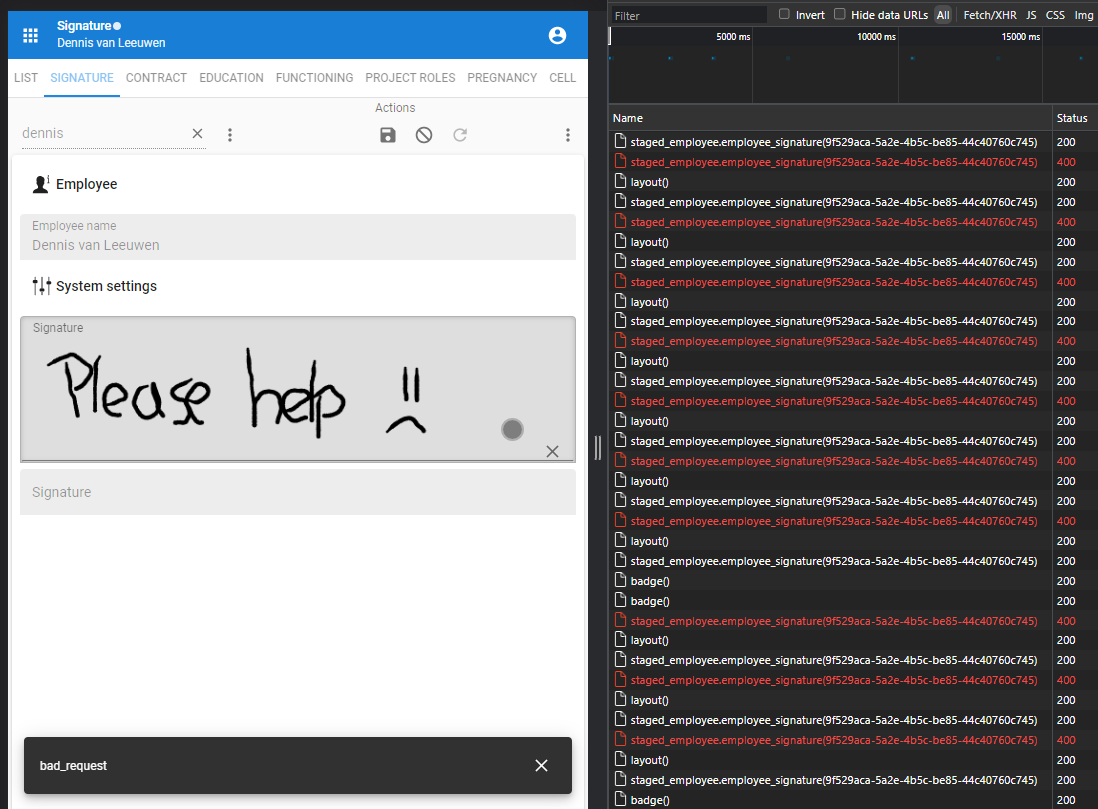Switch to the LIST tab
Image resolution: width=1098 pixels, height=809 pixels.
tap(26, 78)
